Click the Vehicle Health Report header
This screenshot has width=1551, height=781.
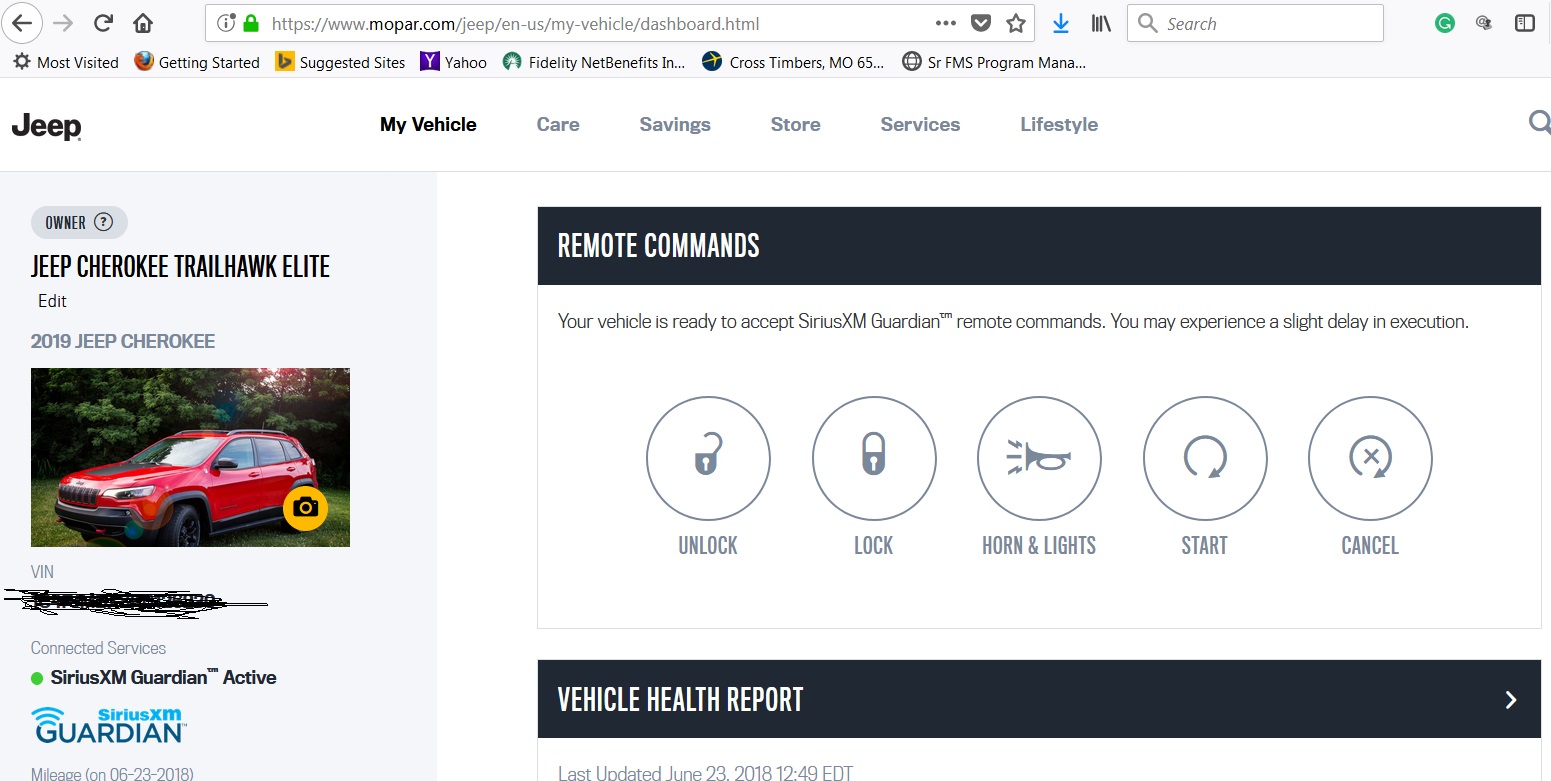coord(1039,699)
